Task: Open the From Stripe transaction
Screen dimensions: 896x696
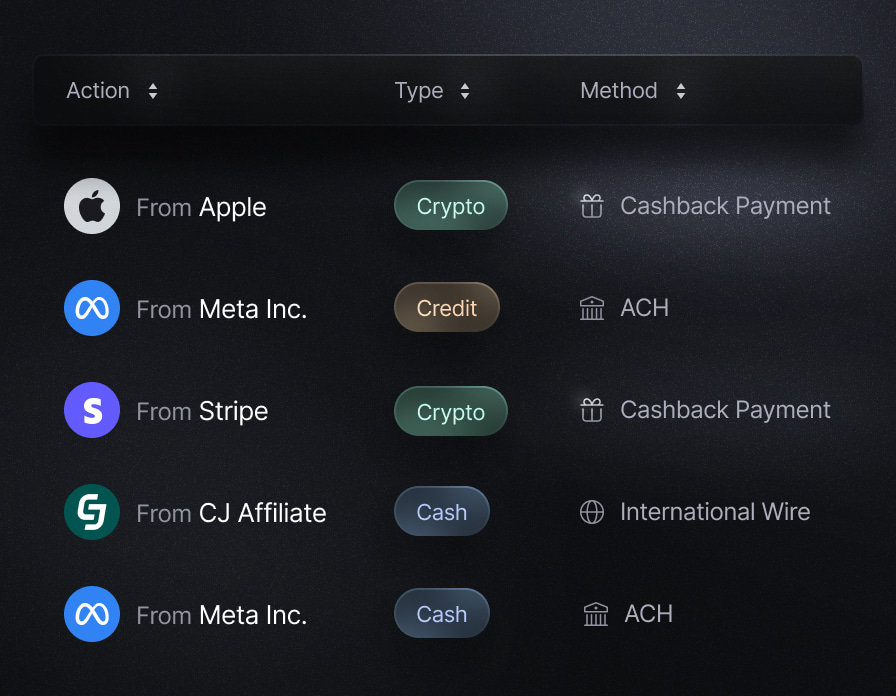Action: (202, 411)
